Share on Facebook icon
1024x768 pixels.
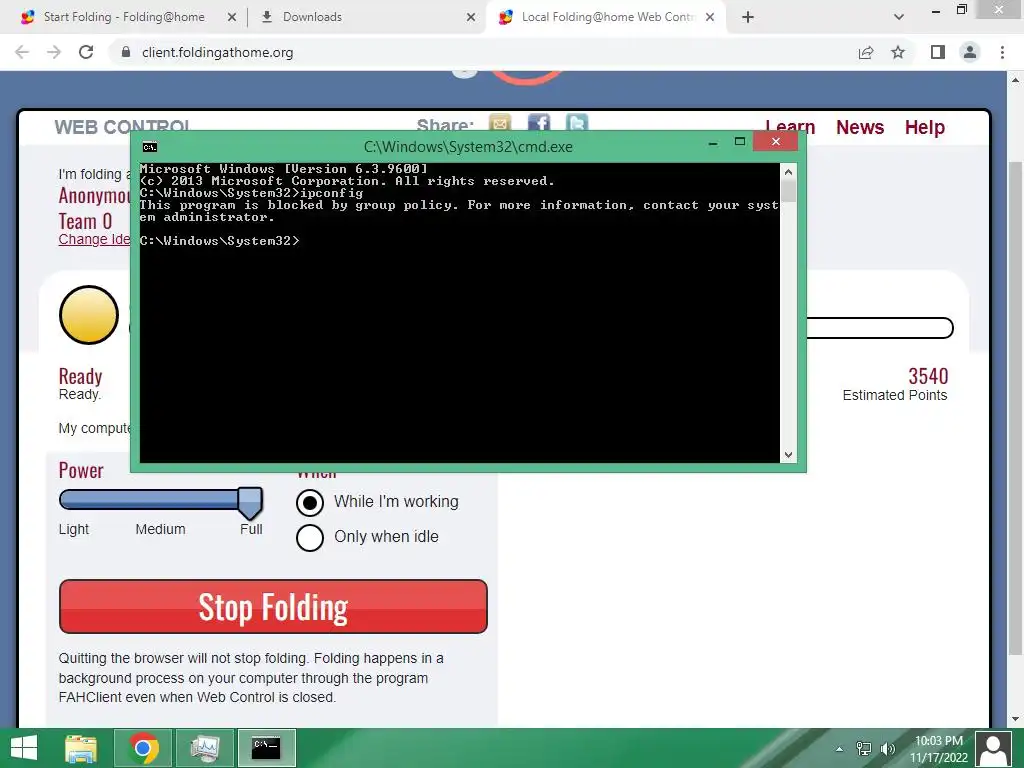(539, 123)
